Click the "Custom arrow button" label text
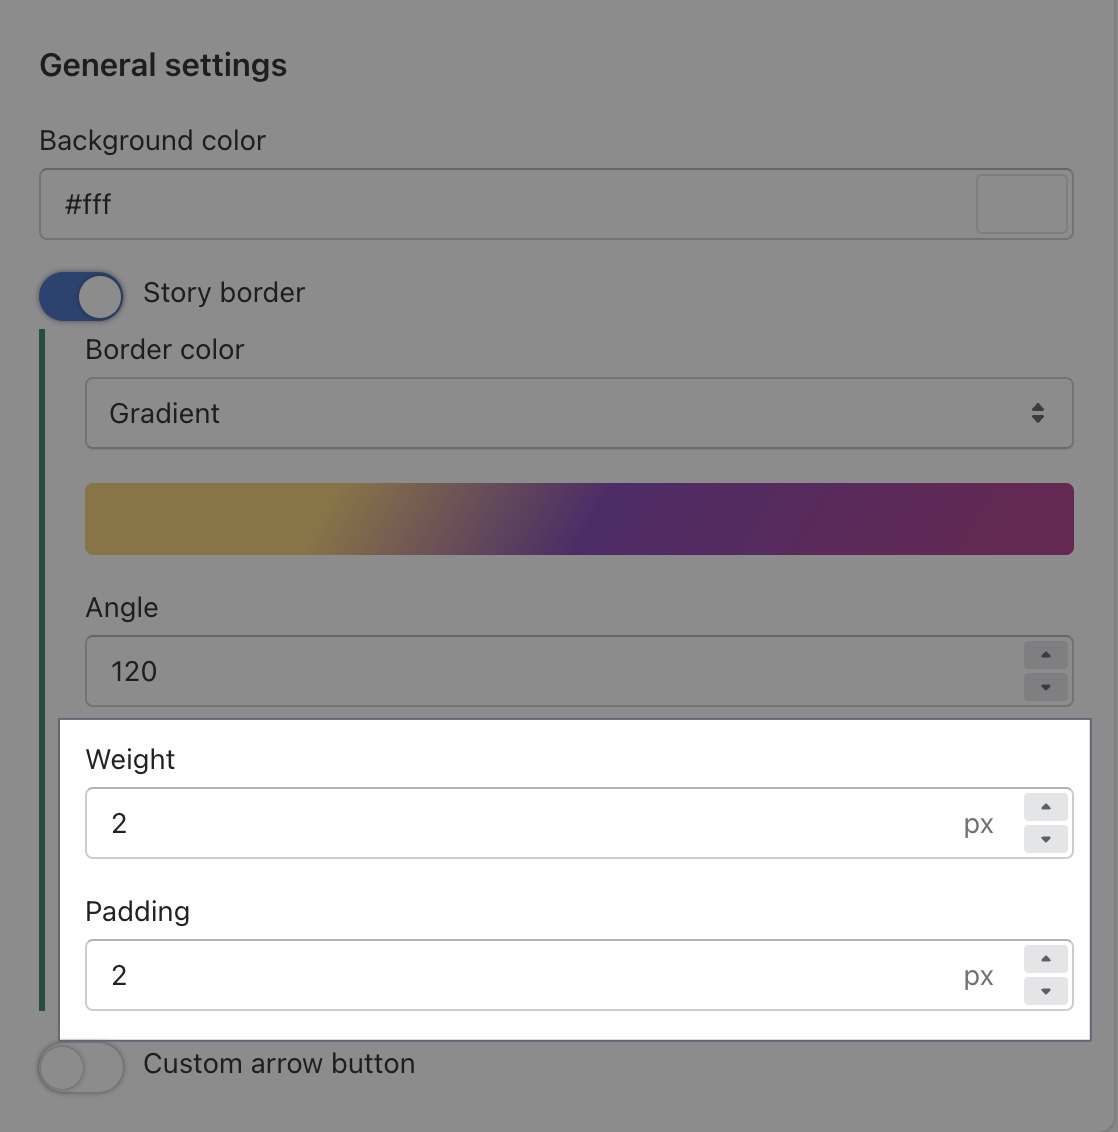Viewport: 1118px width, 1132px height. [x=279, y=1064]
